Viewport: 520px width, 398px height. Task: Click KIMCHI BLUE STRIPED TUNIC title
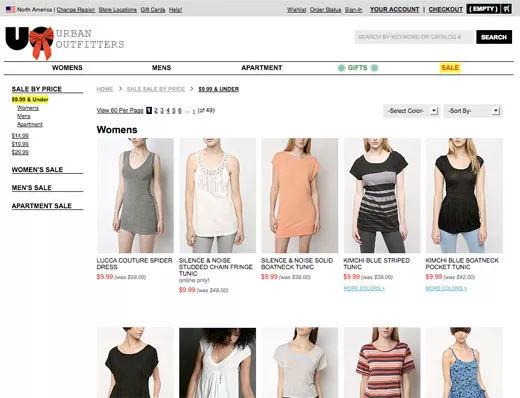click(x=377, y=264)
